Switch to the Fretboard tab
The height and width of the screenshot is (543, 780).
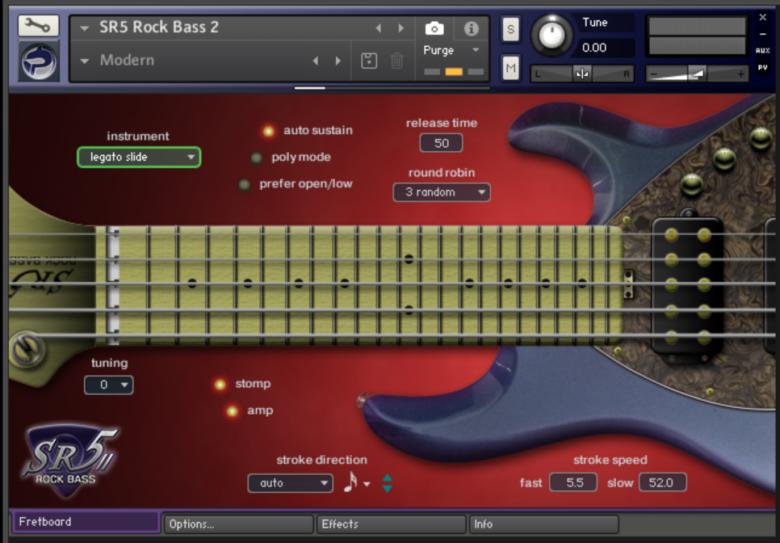(x=85, y=522)
